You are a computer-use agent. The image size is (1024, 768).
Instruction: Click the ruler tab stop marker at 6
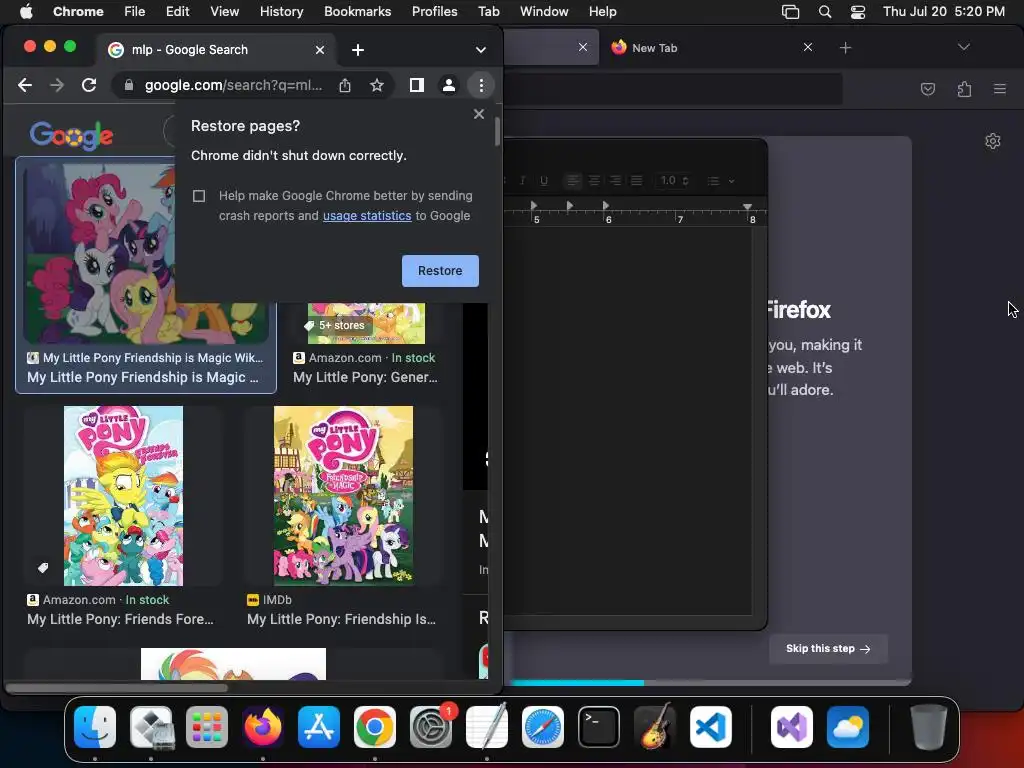click(606, 206)
